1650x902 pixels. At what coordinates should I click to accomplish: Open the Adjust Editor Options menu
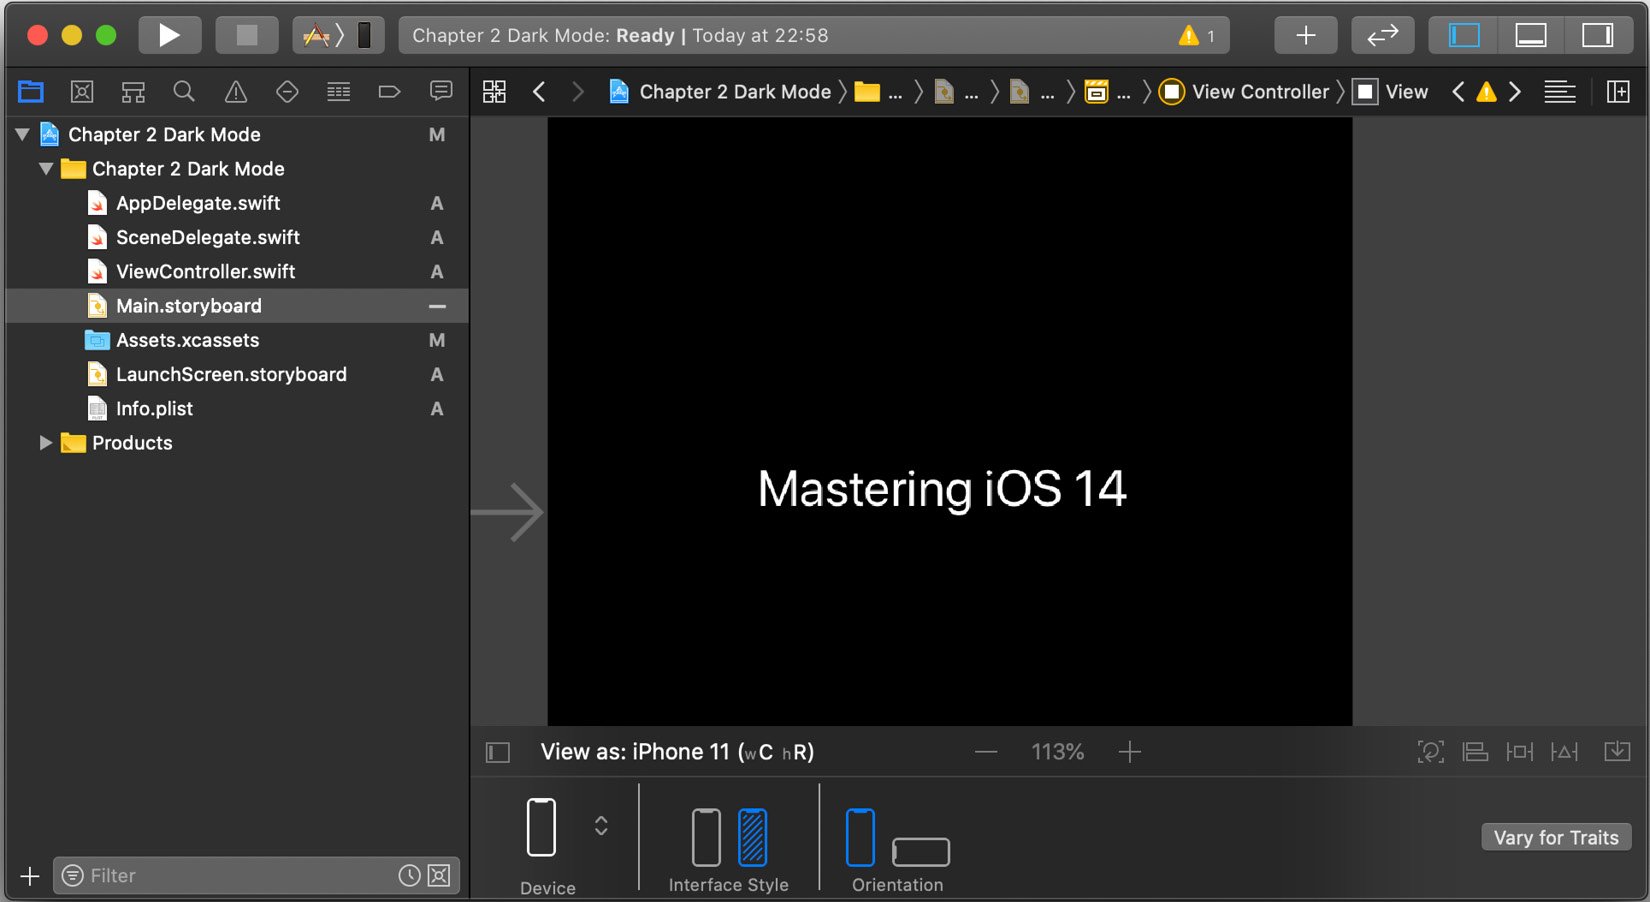(1560, 92)
